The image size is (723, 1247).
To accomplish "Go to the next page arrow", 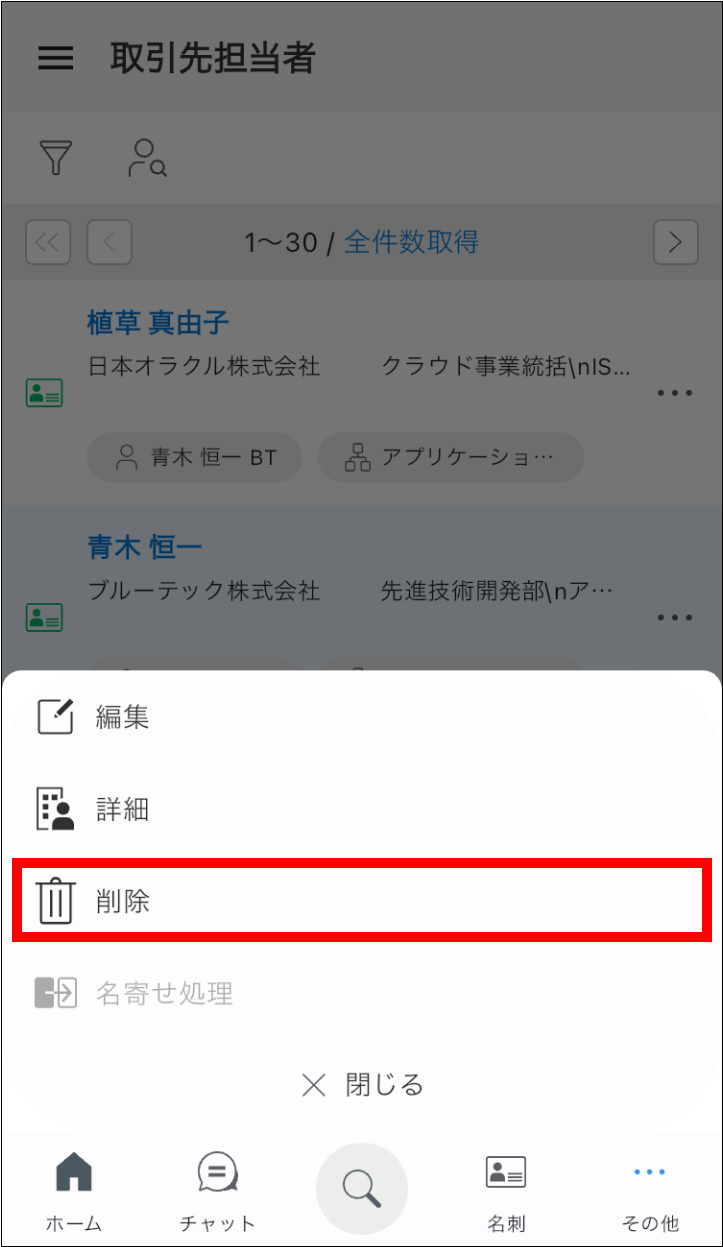I will pos(676,242).
